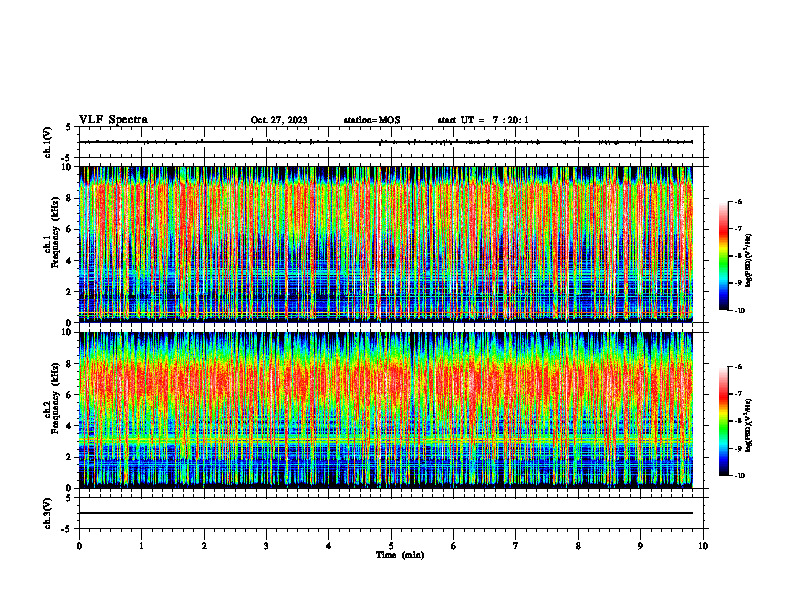Select the date text "Oct. 27, 2023"
Screen dimensions: 792x612
pyautogui.click(x=279, y=120)
